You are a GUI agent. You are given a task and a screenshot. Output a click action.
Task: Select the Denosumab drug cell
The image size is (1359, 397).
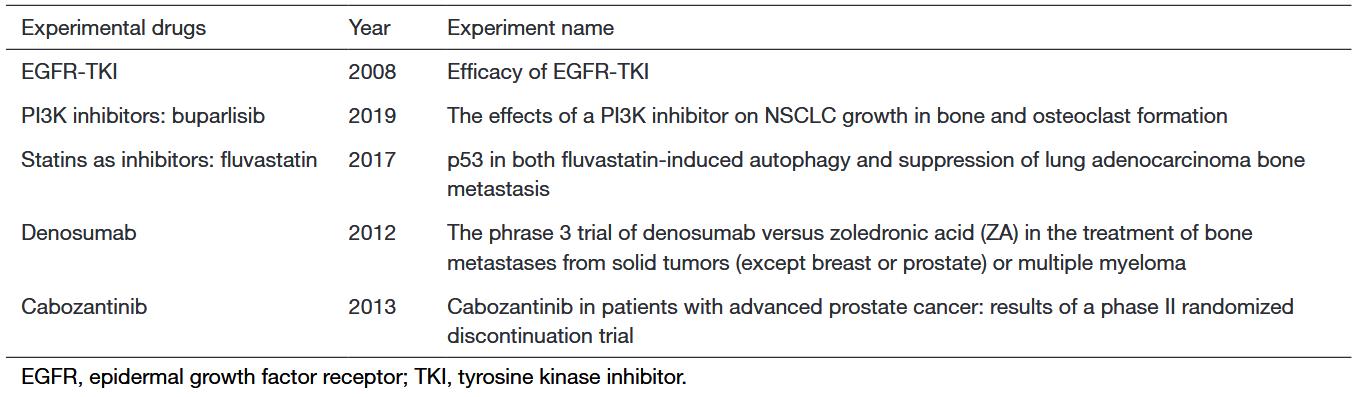pos(79,233)
